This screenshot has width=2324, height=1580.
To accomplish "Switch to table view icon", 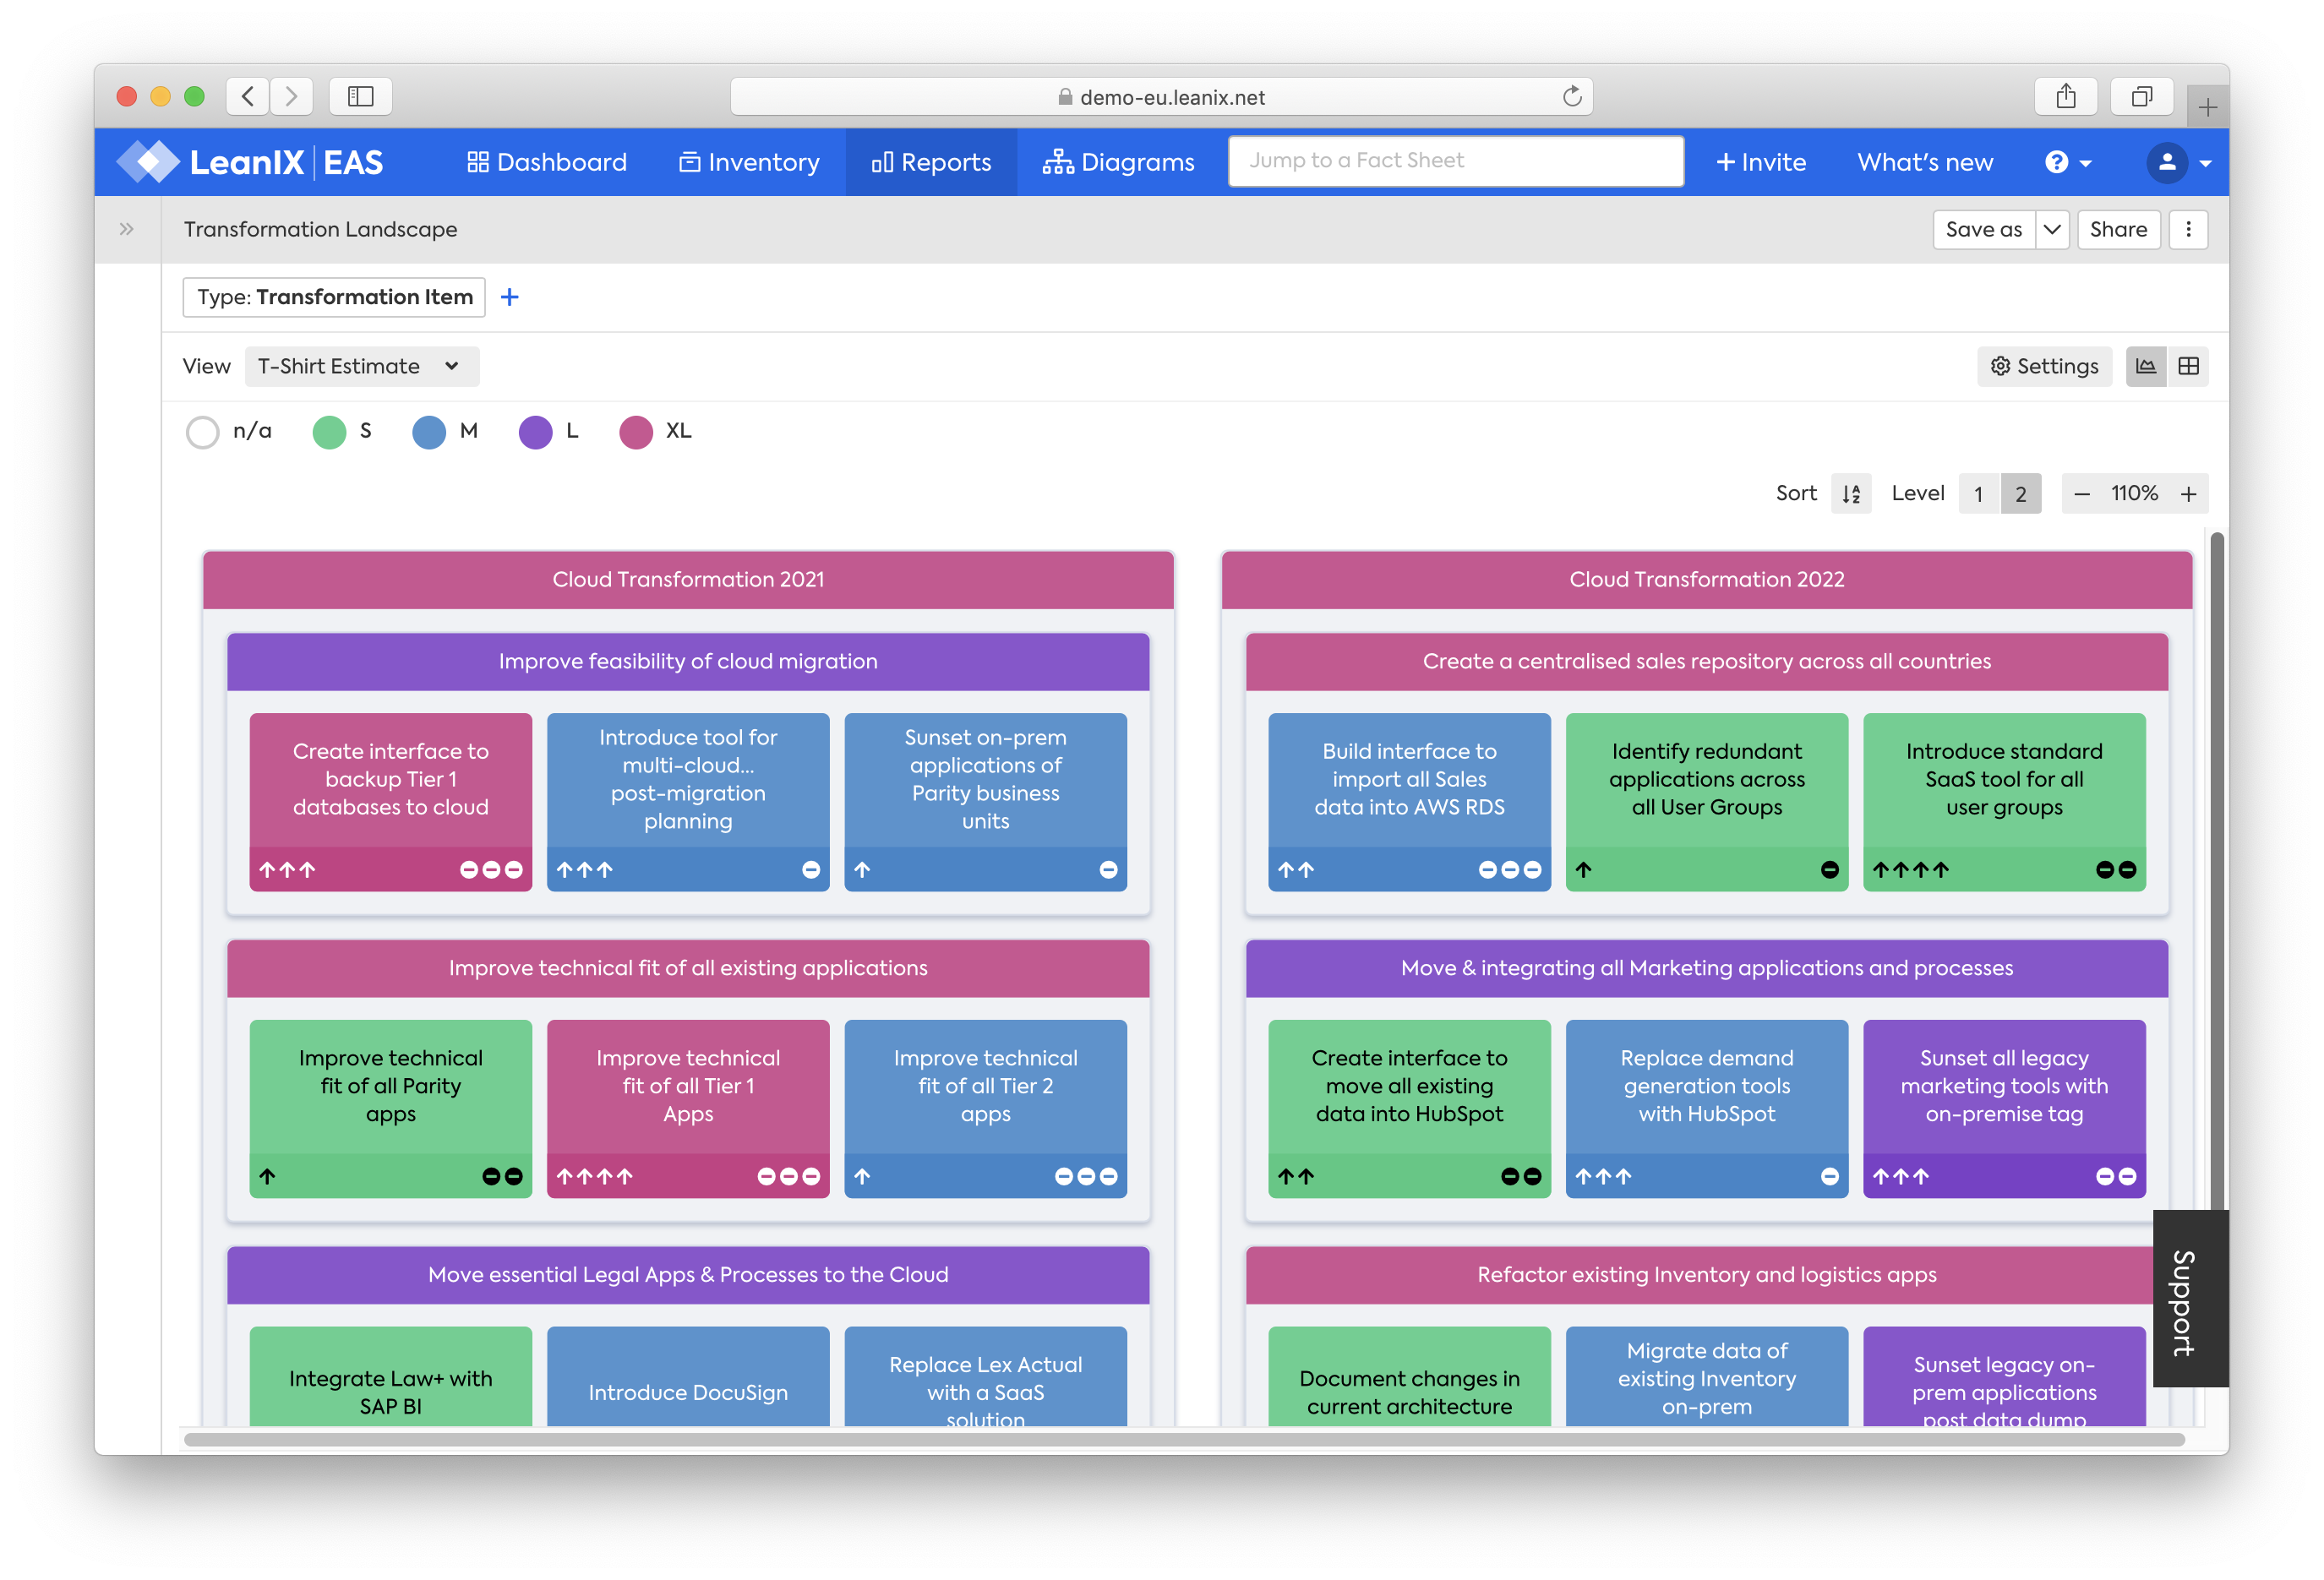I will point(2188,366).
